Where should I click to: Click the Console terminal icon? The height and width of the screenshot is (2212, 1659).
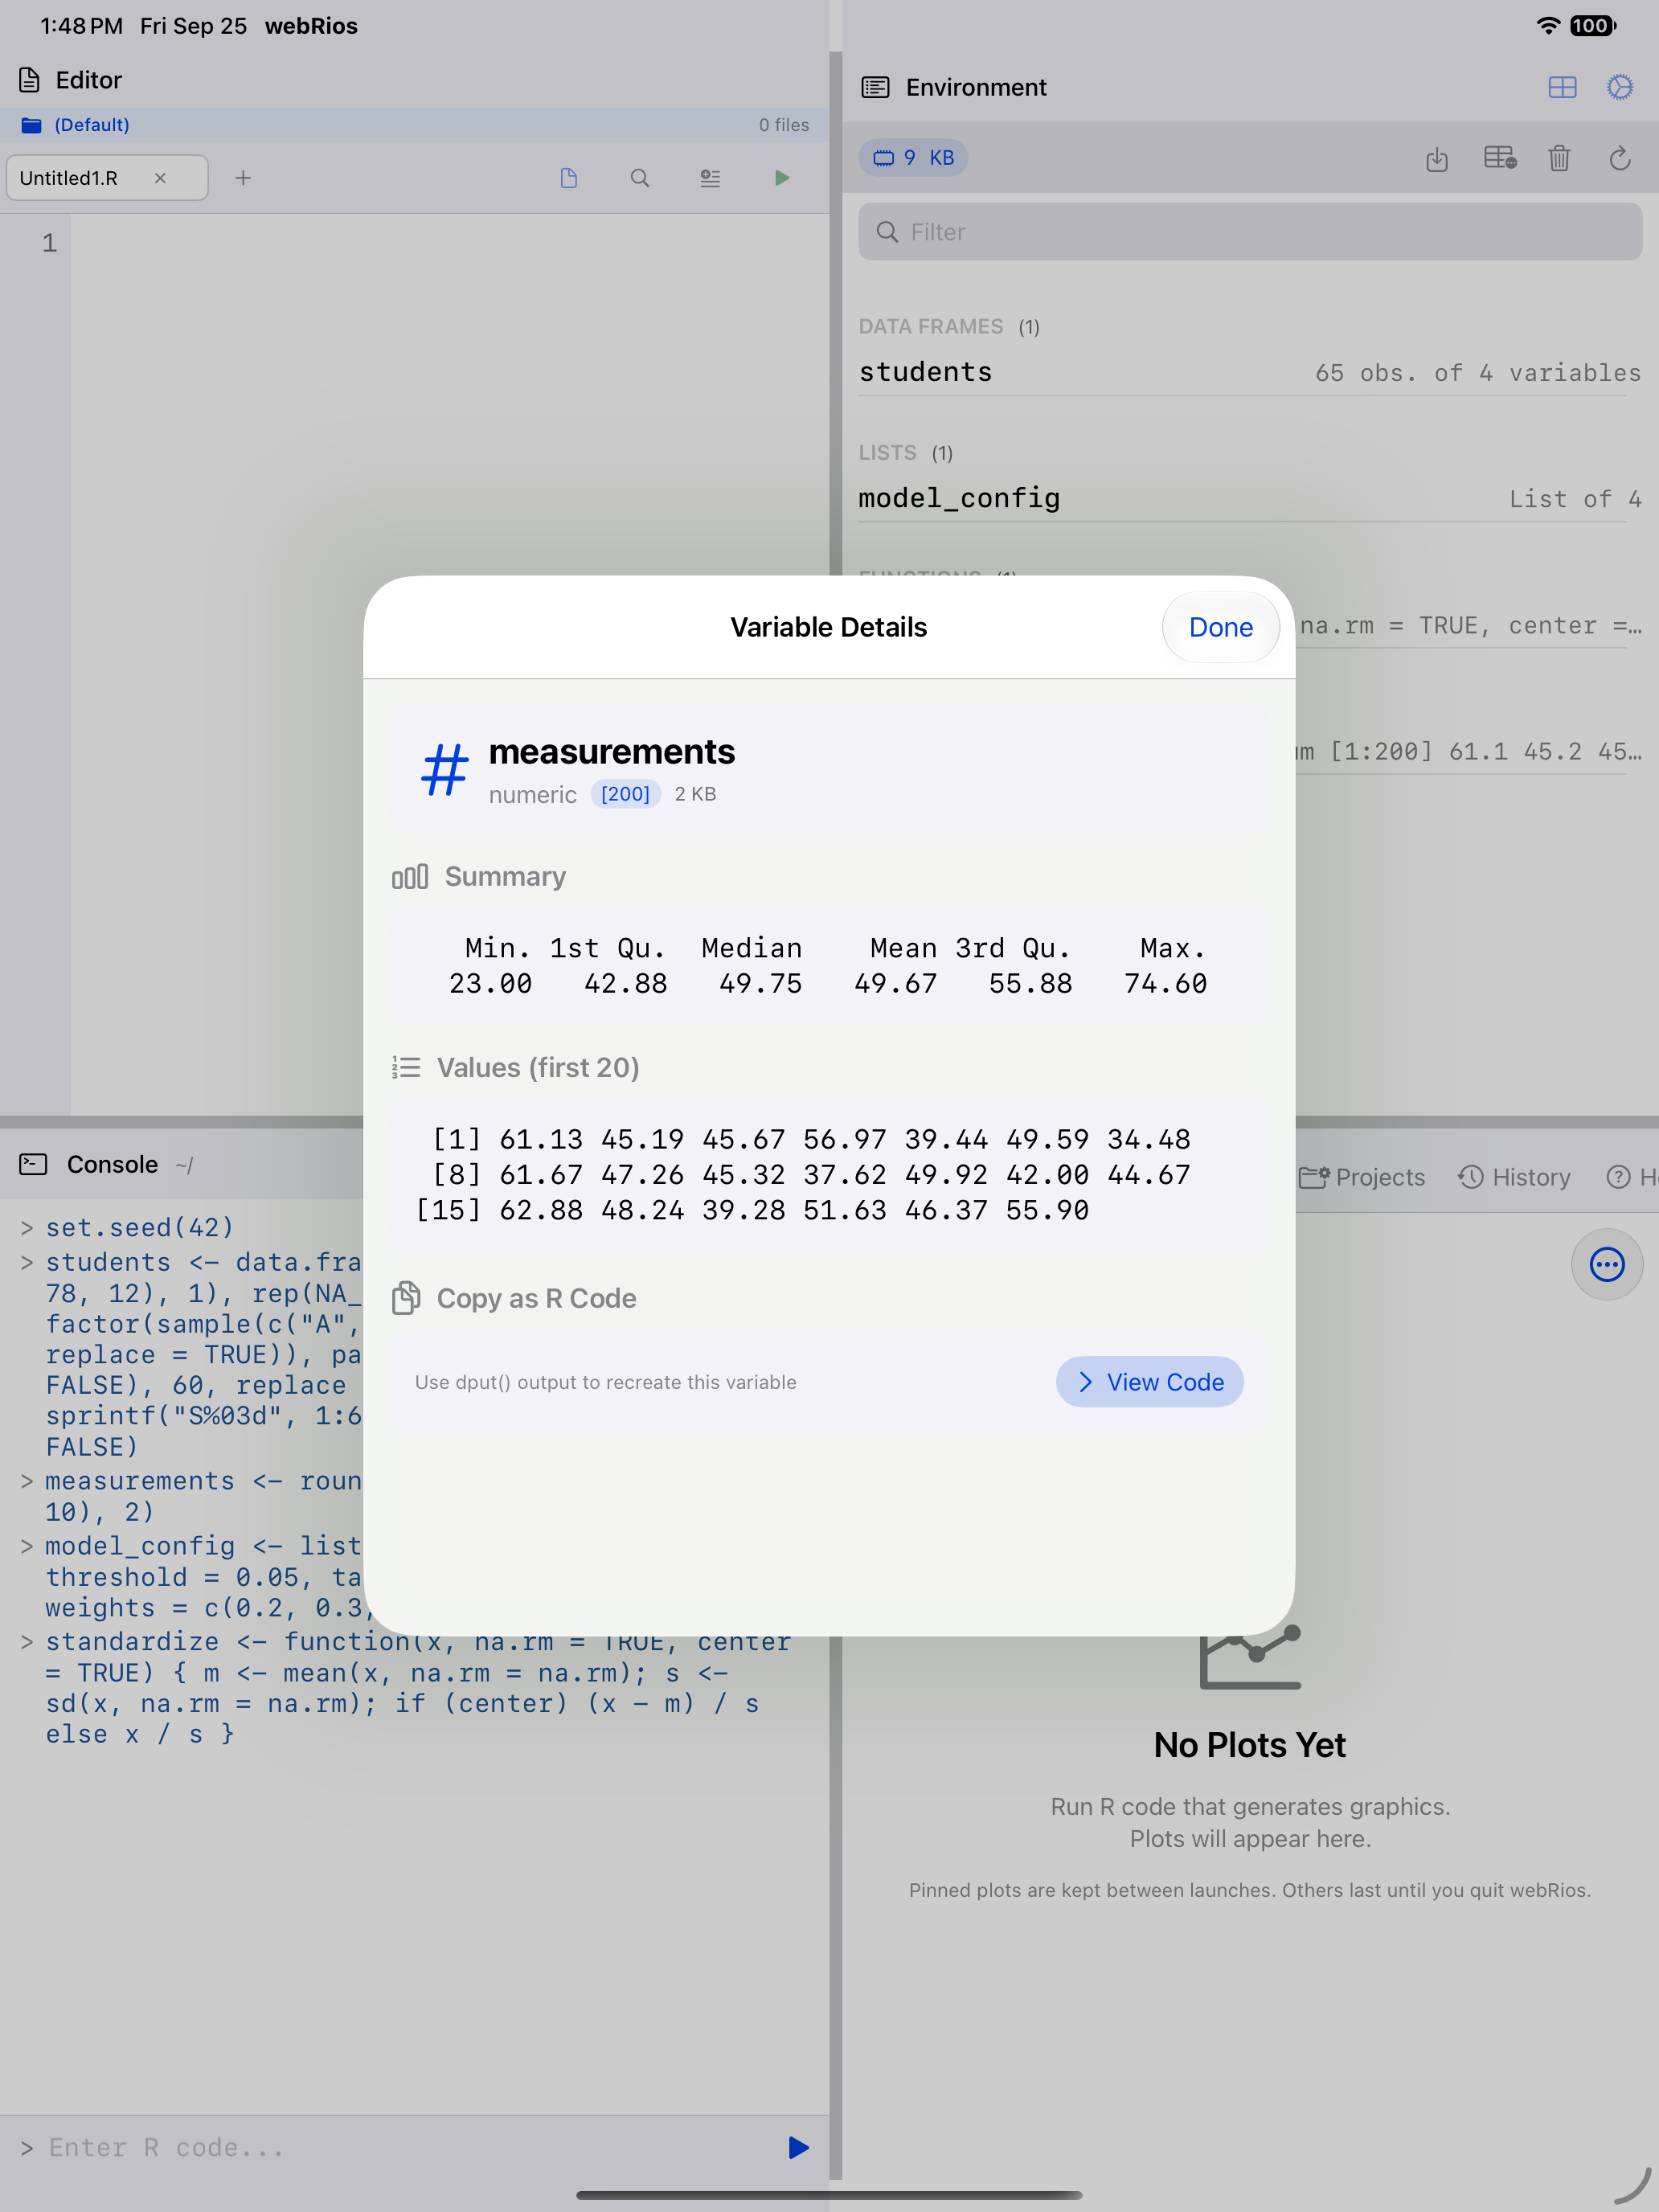click(x=33, y=1164)
